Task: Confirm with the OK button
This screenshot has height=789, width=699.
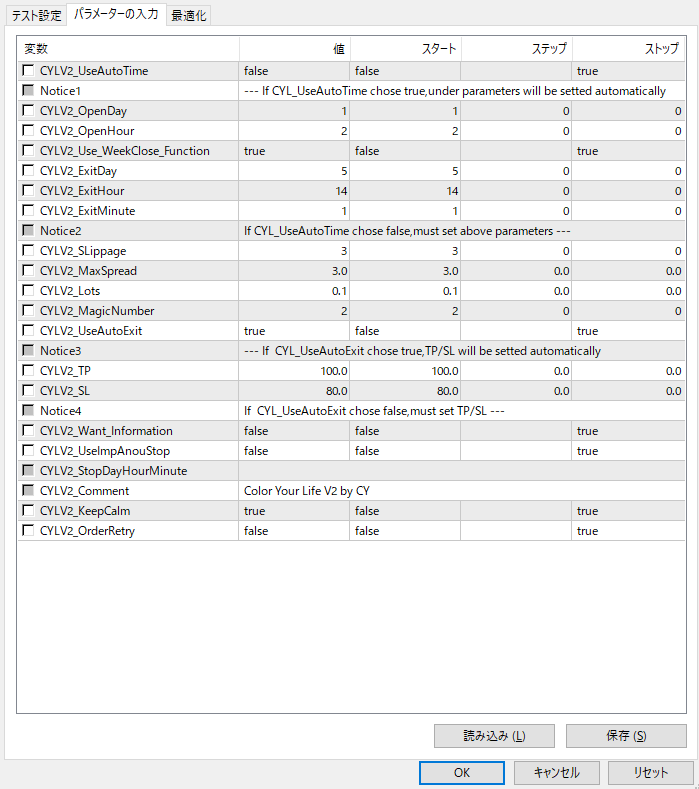Action: pyautogui.click(x=461, y=772)
